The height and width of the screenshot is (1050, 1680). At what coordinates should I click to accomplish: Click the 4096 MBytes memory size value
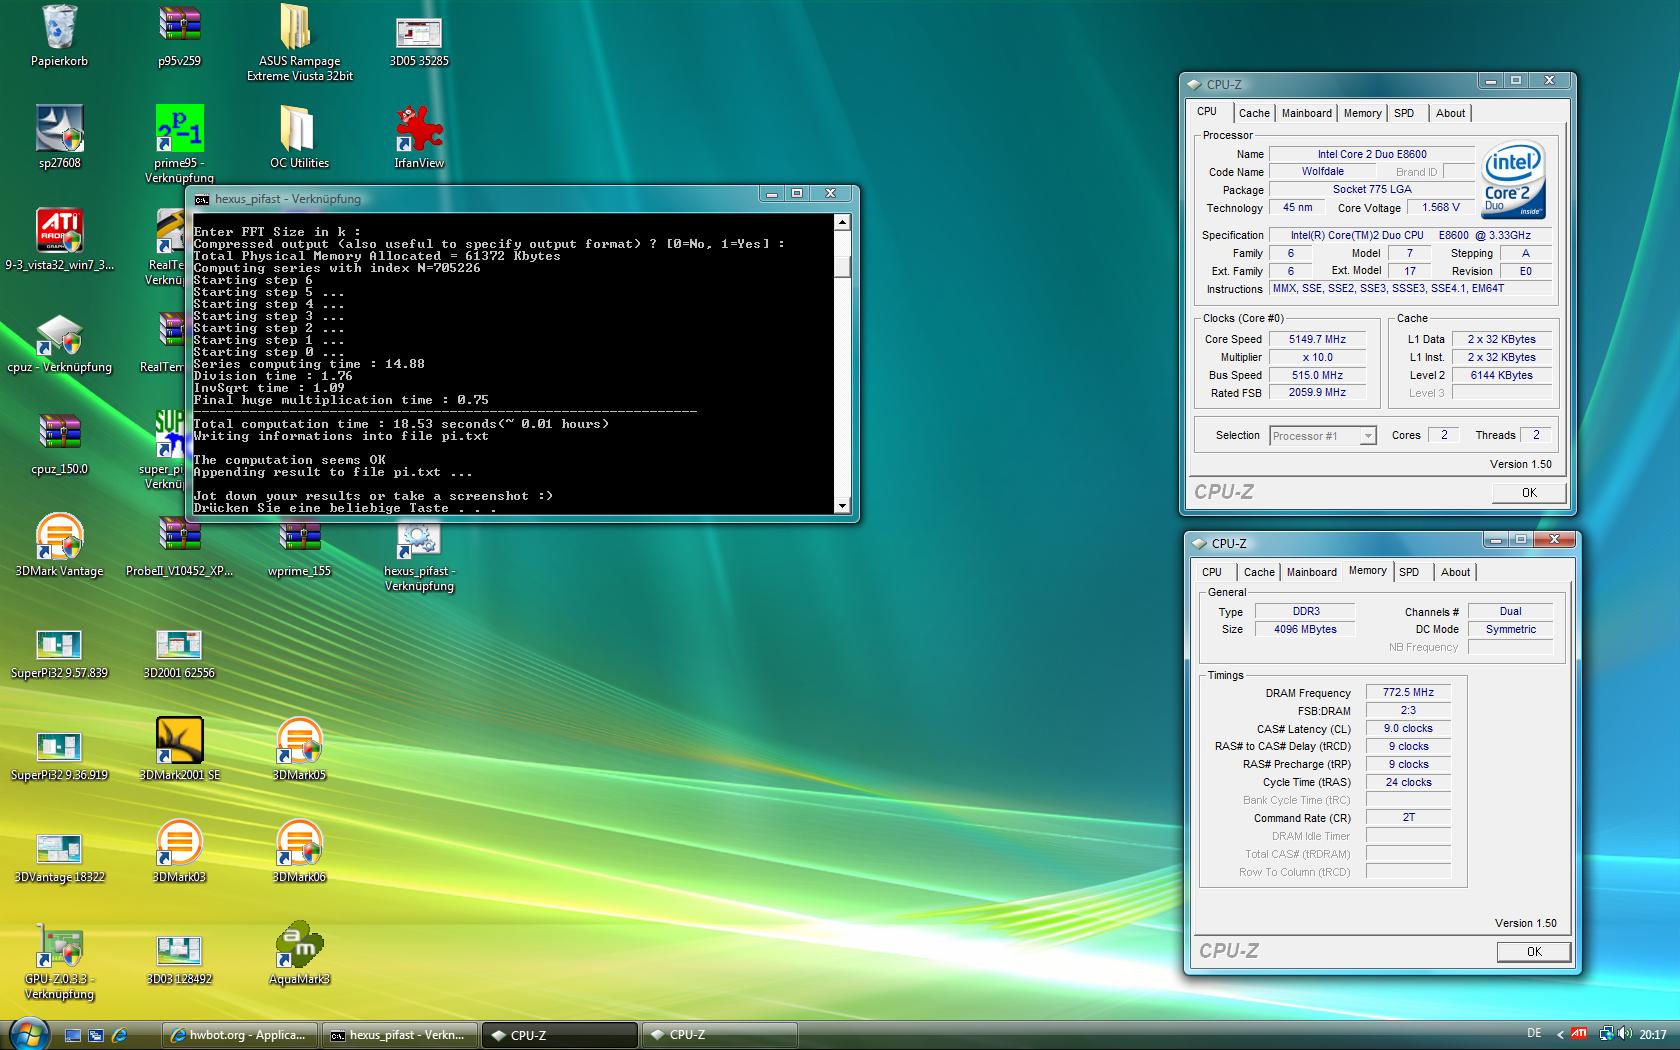click(x=1304, y=629)
